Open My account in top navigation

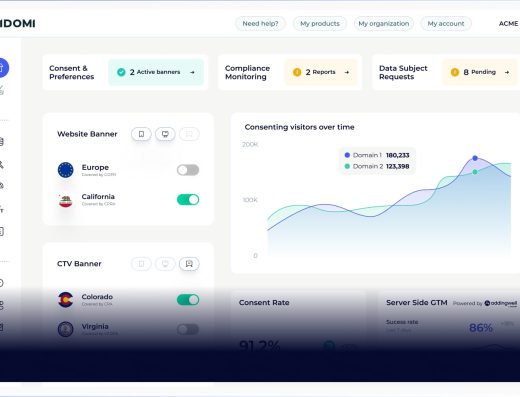[x=446, y=24]
